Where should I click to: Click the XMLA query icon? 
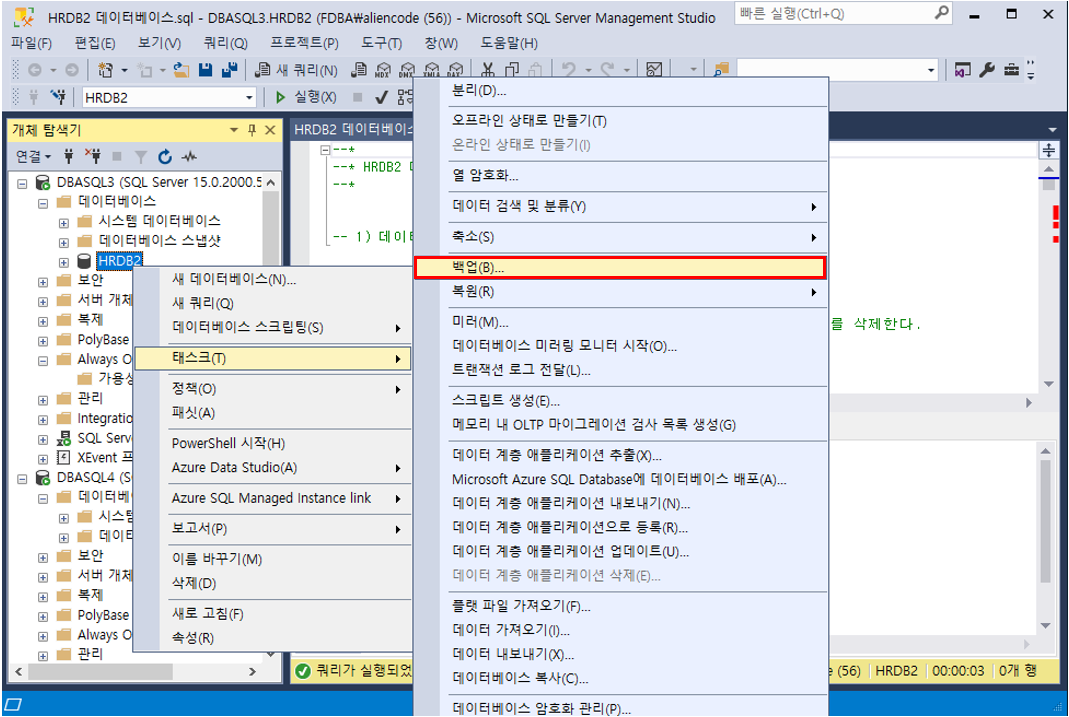point(432,70)
